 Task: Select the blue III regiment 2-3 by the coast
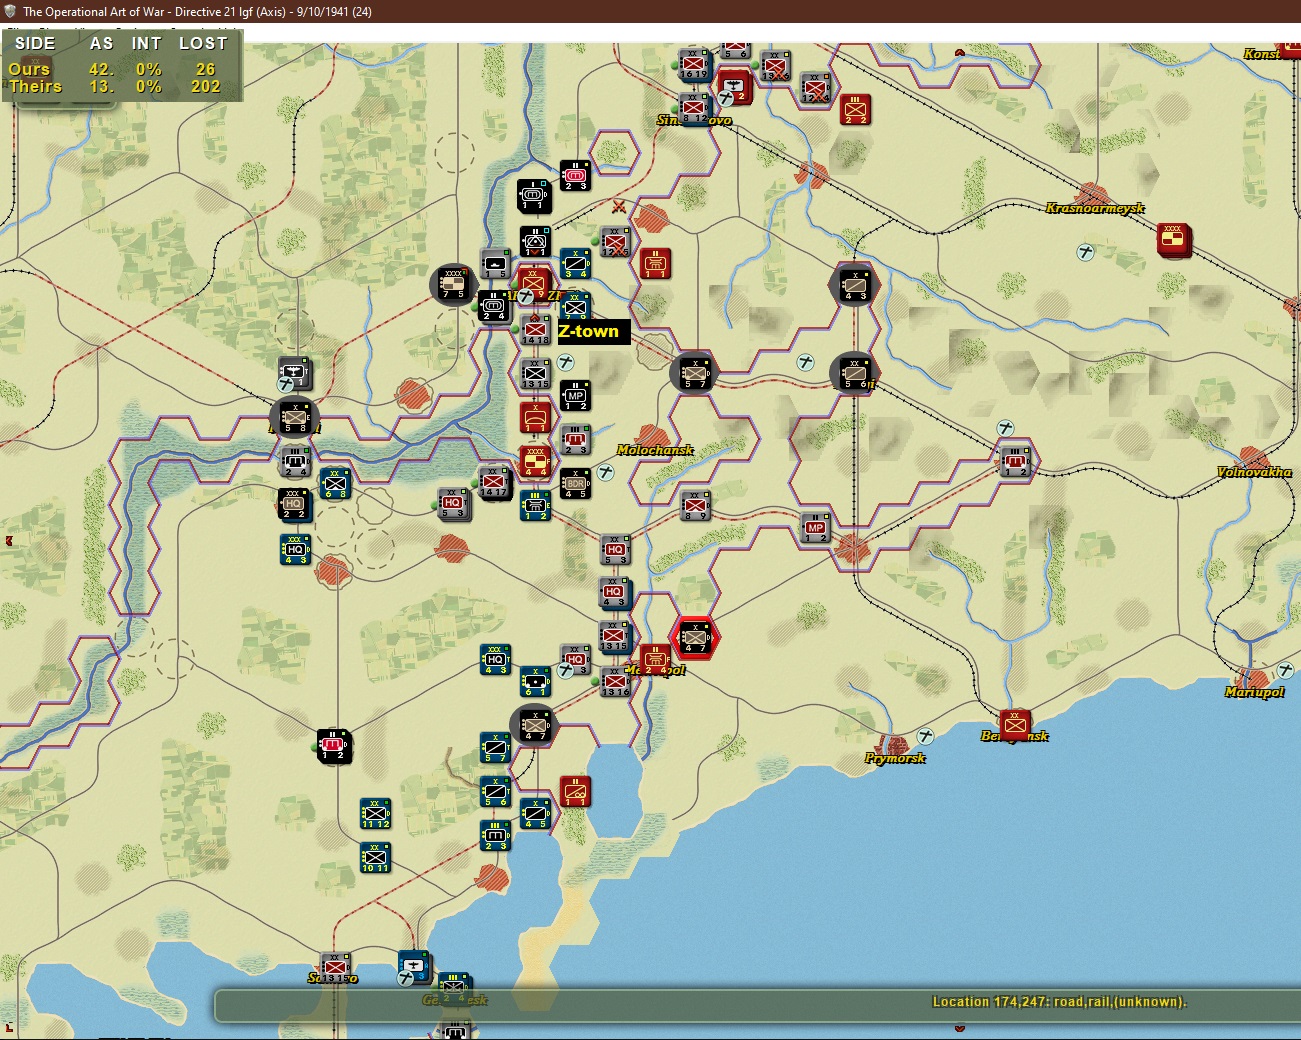click(495, 835)
